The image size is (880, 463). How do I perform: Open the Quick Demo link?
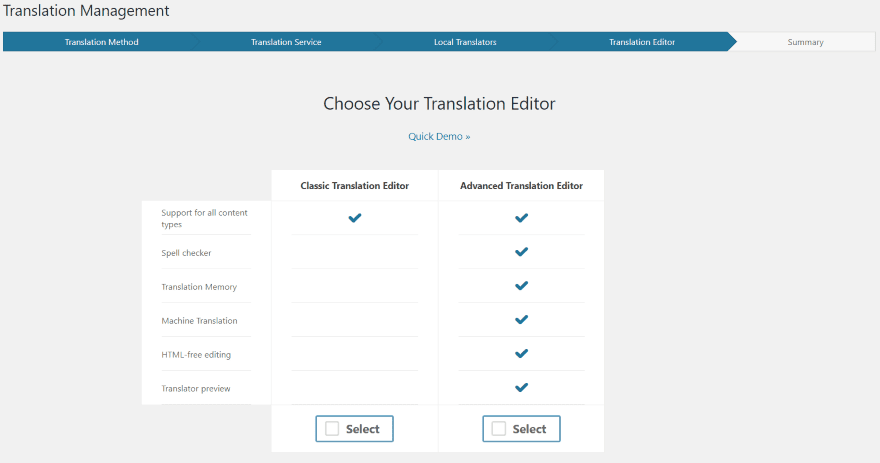(x=439, y=136)
